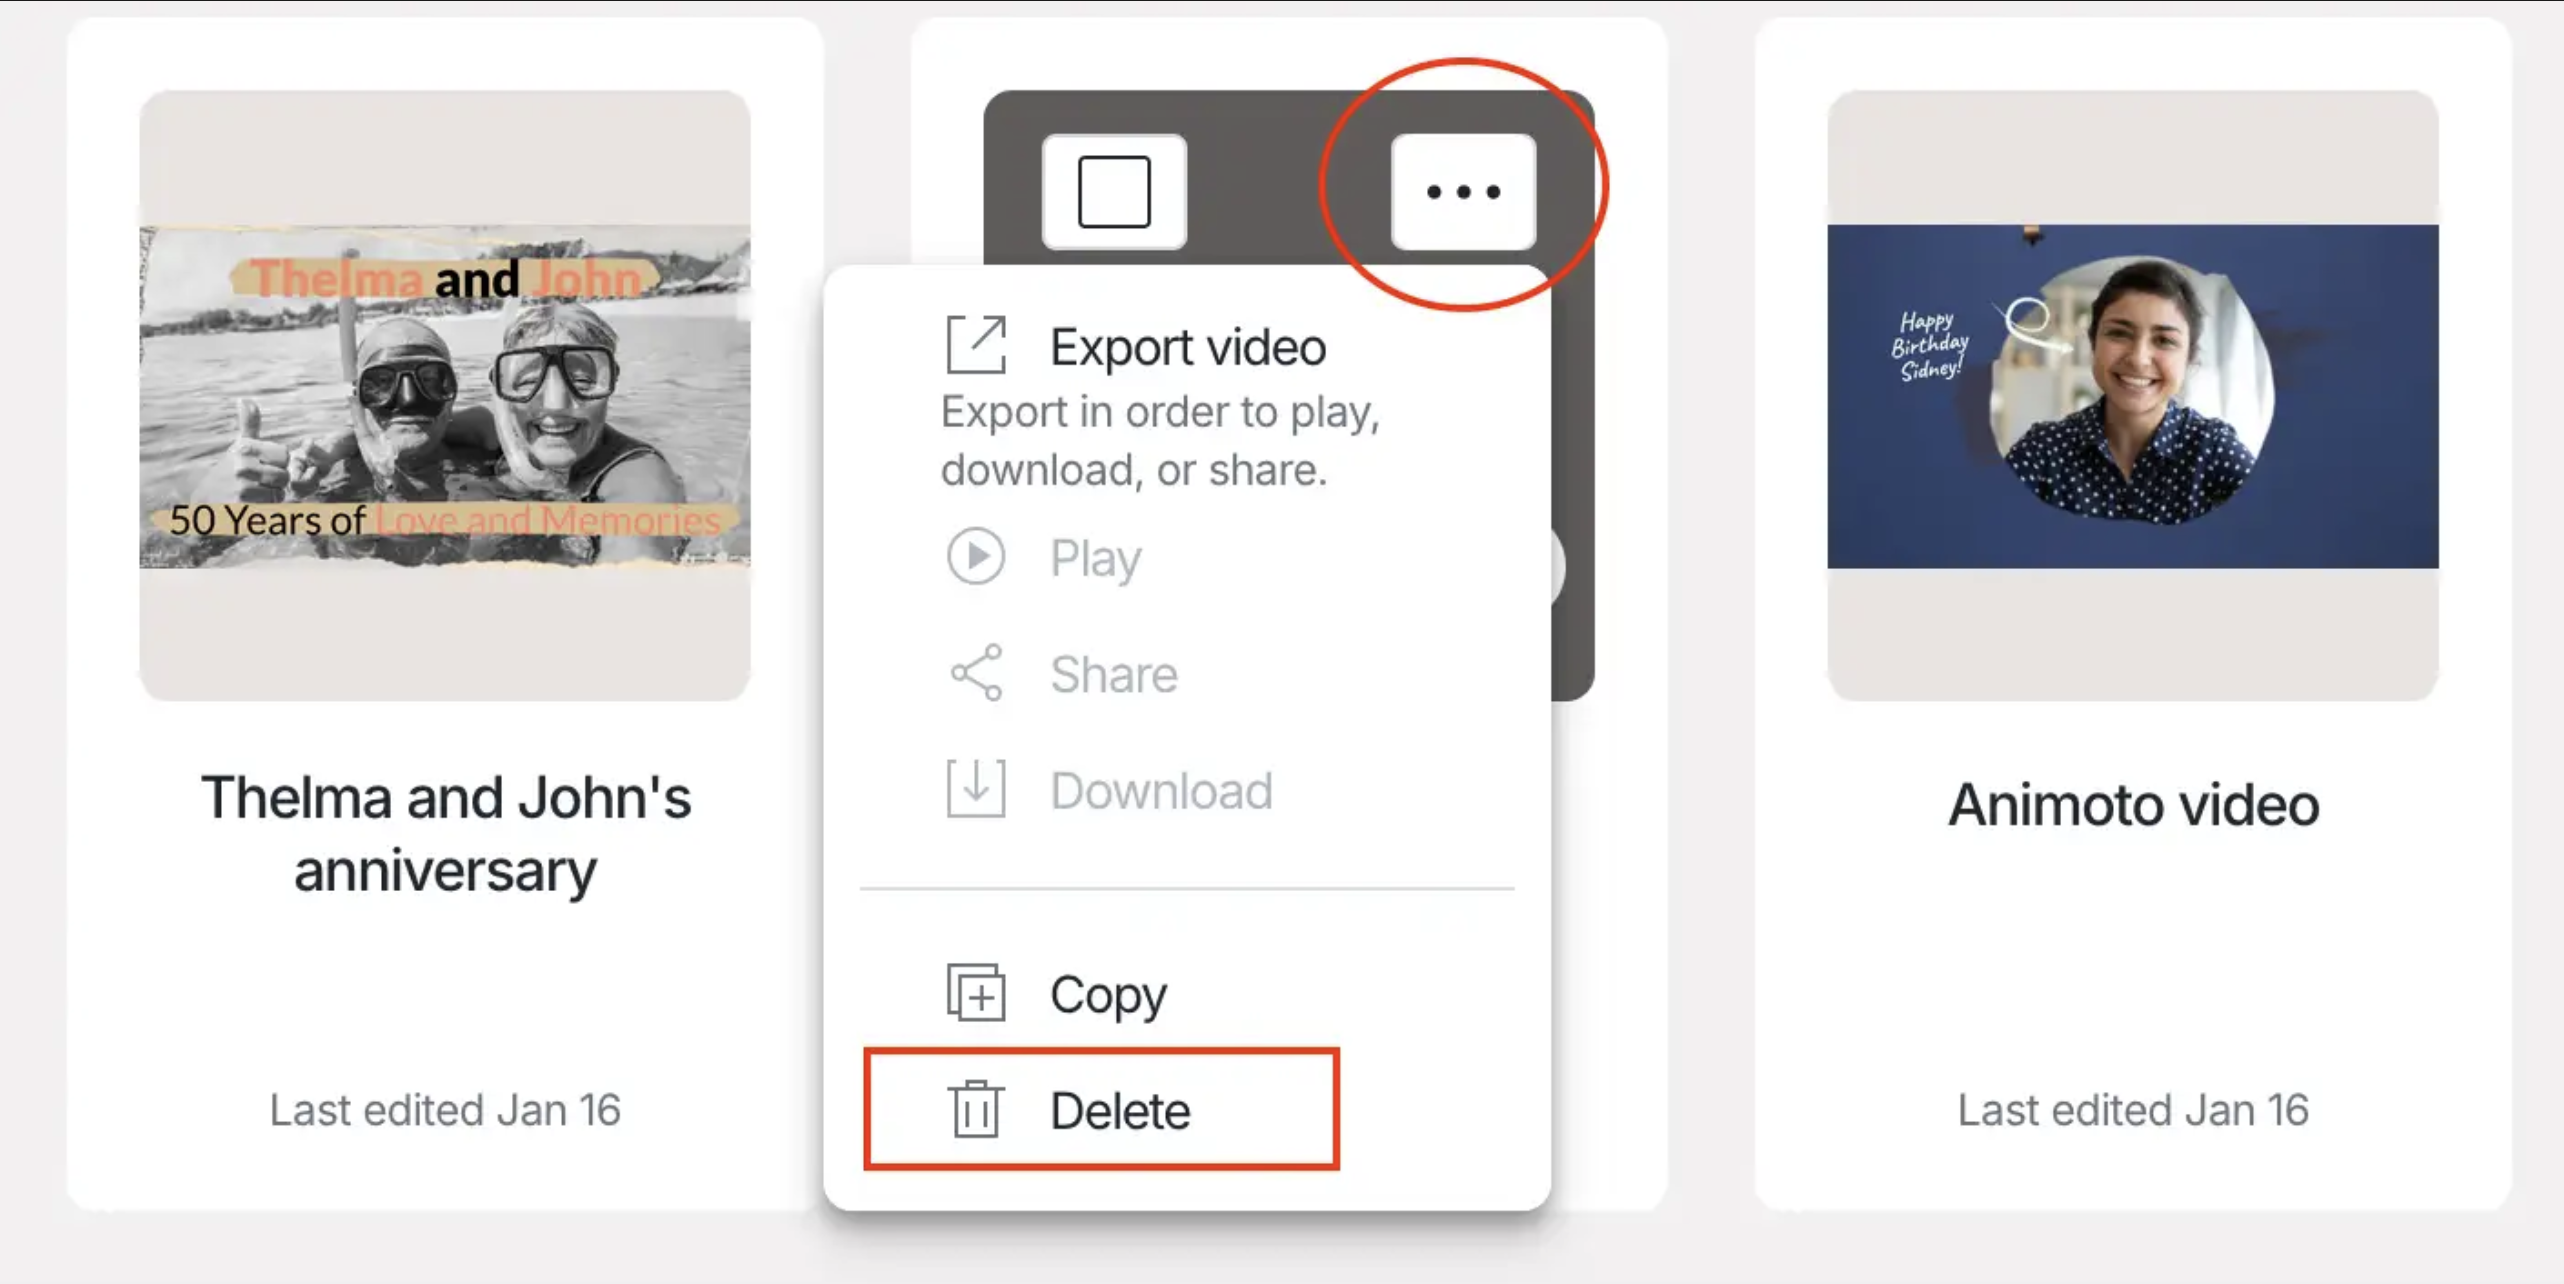Select Export video menu entry
2564x1284 pixels.
pos(1187,347)
